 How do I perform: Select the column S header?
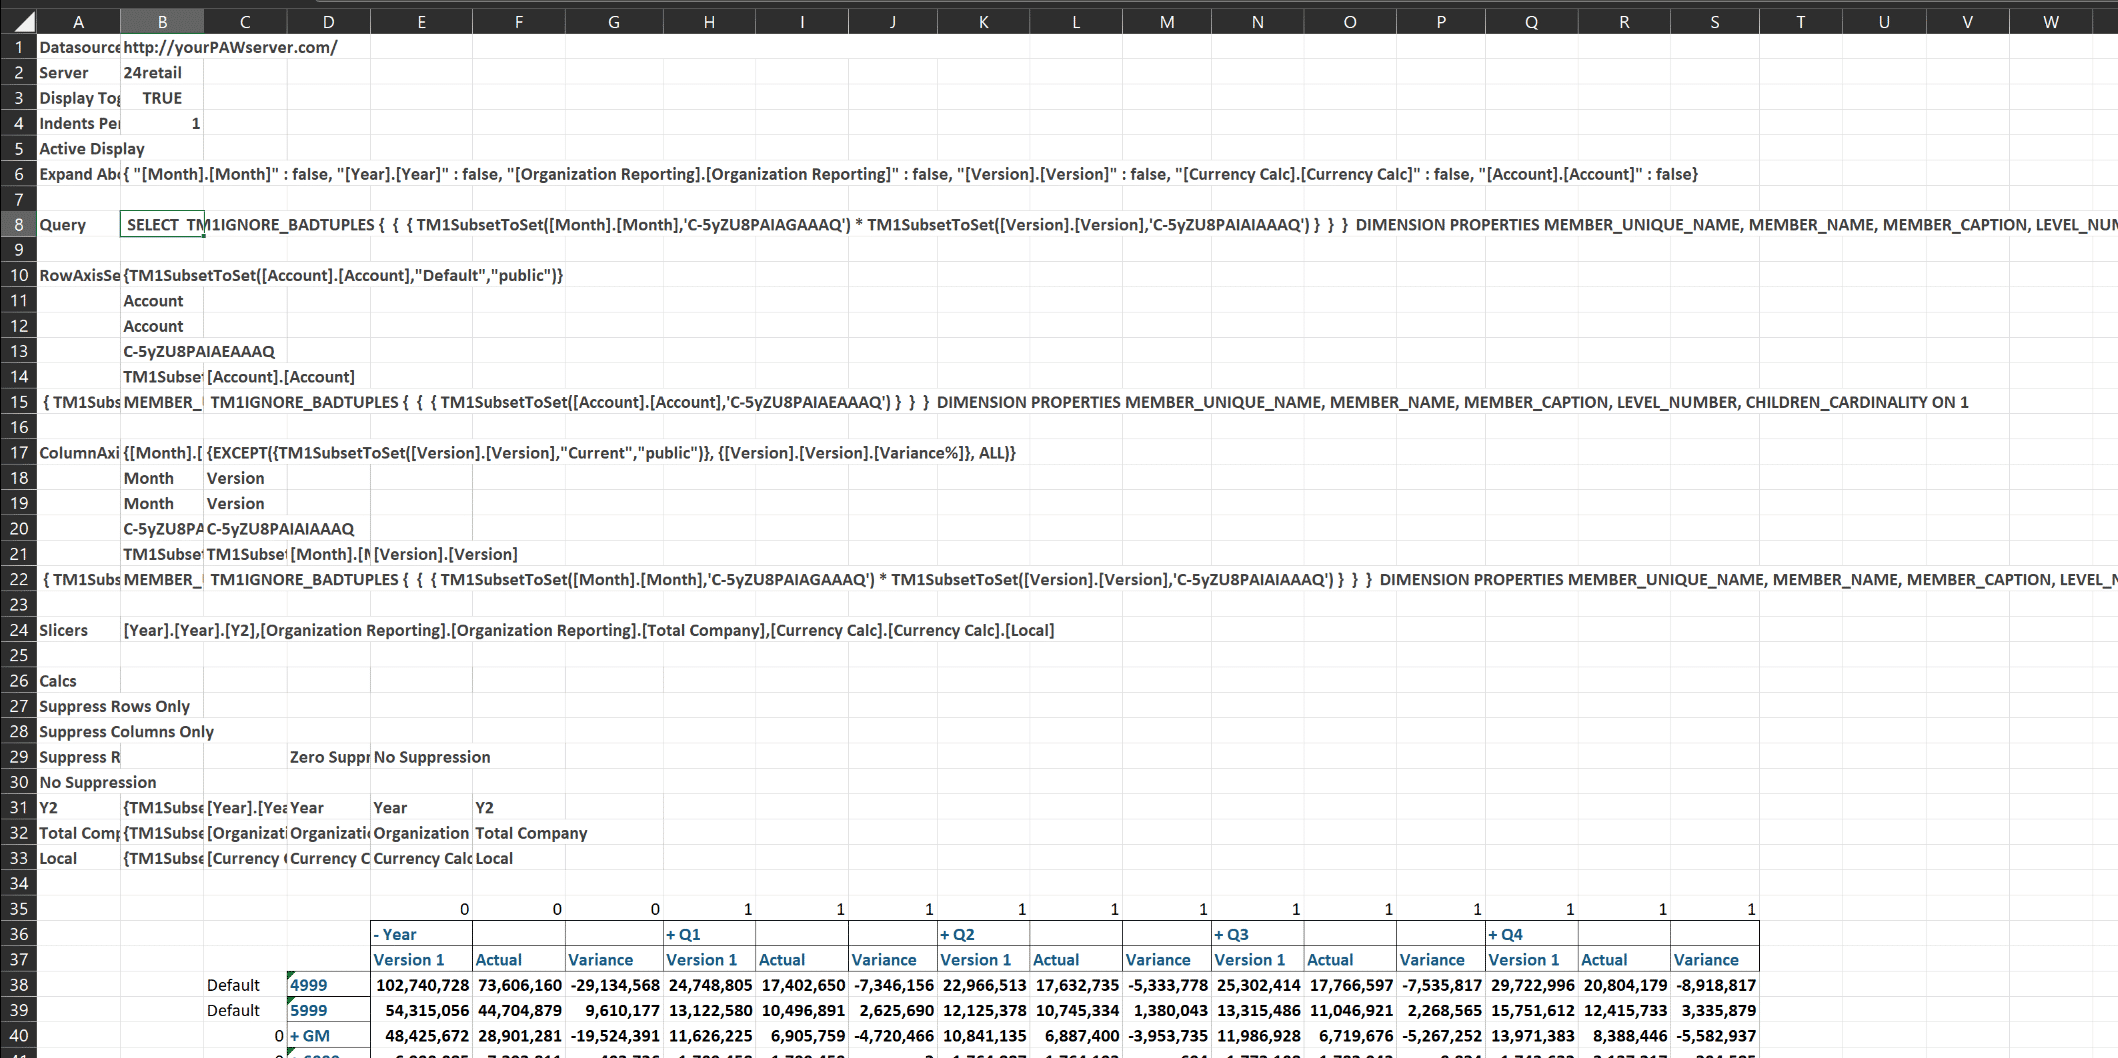coord(1714,22)
